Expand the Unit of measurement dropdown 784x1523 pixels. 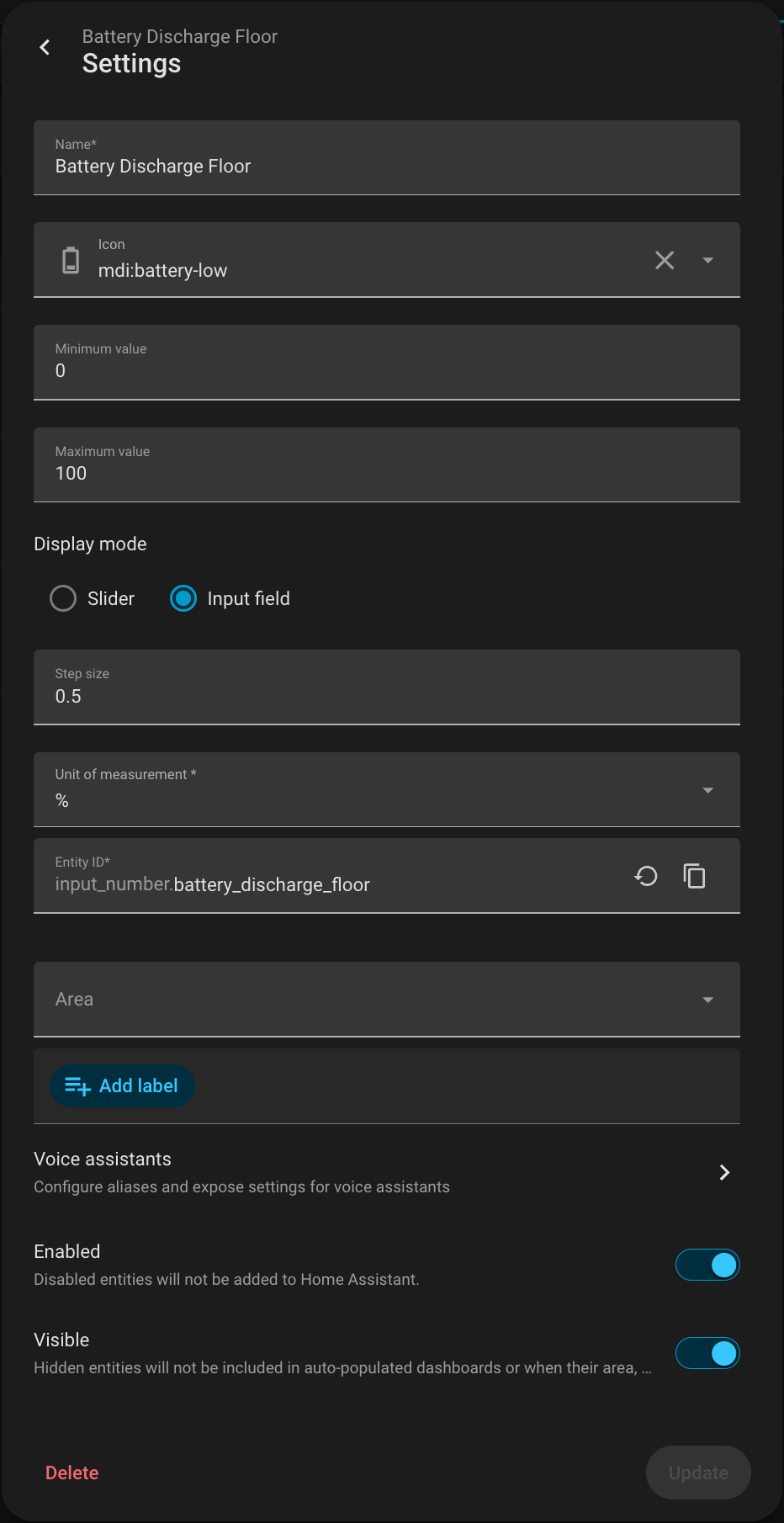(708, 790)
